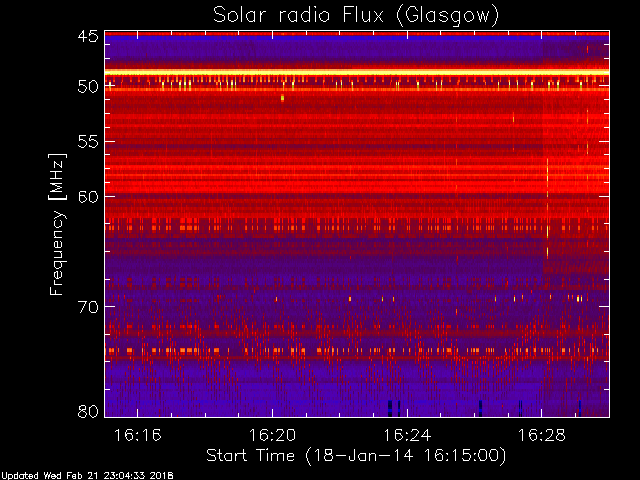
Task: Click the 'Solar radio Flux (Glasgow)' title
Action: [356, 16]
